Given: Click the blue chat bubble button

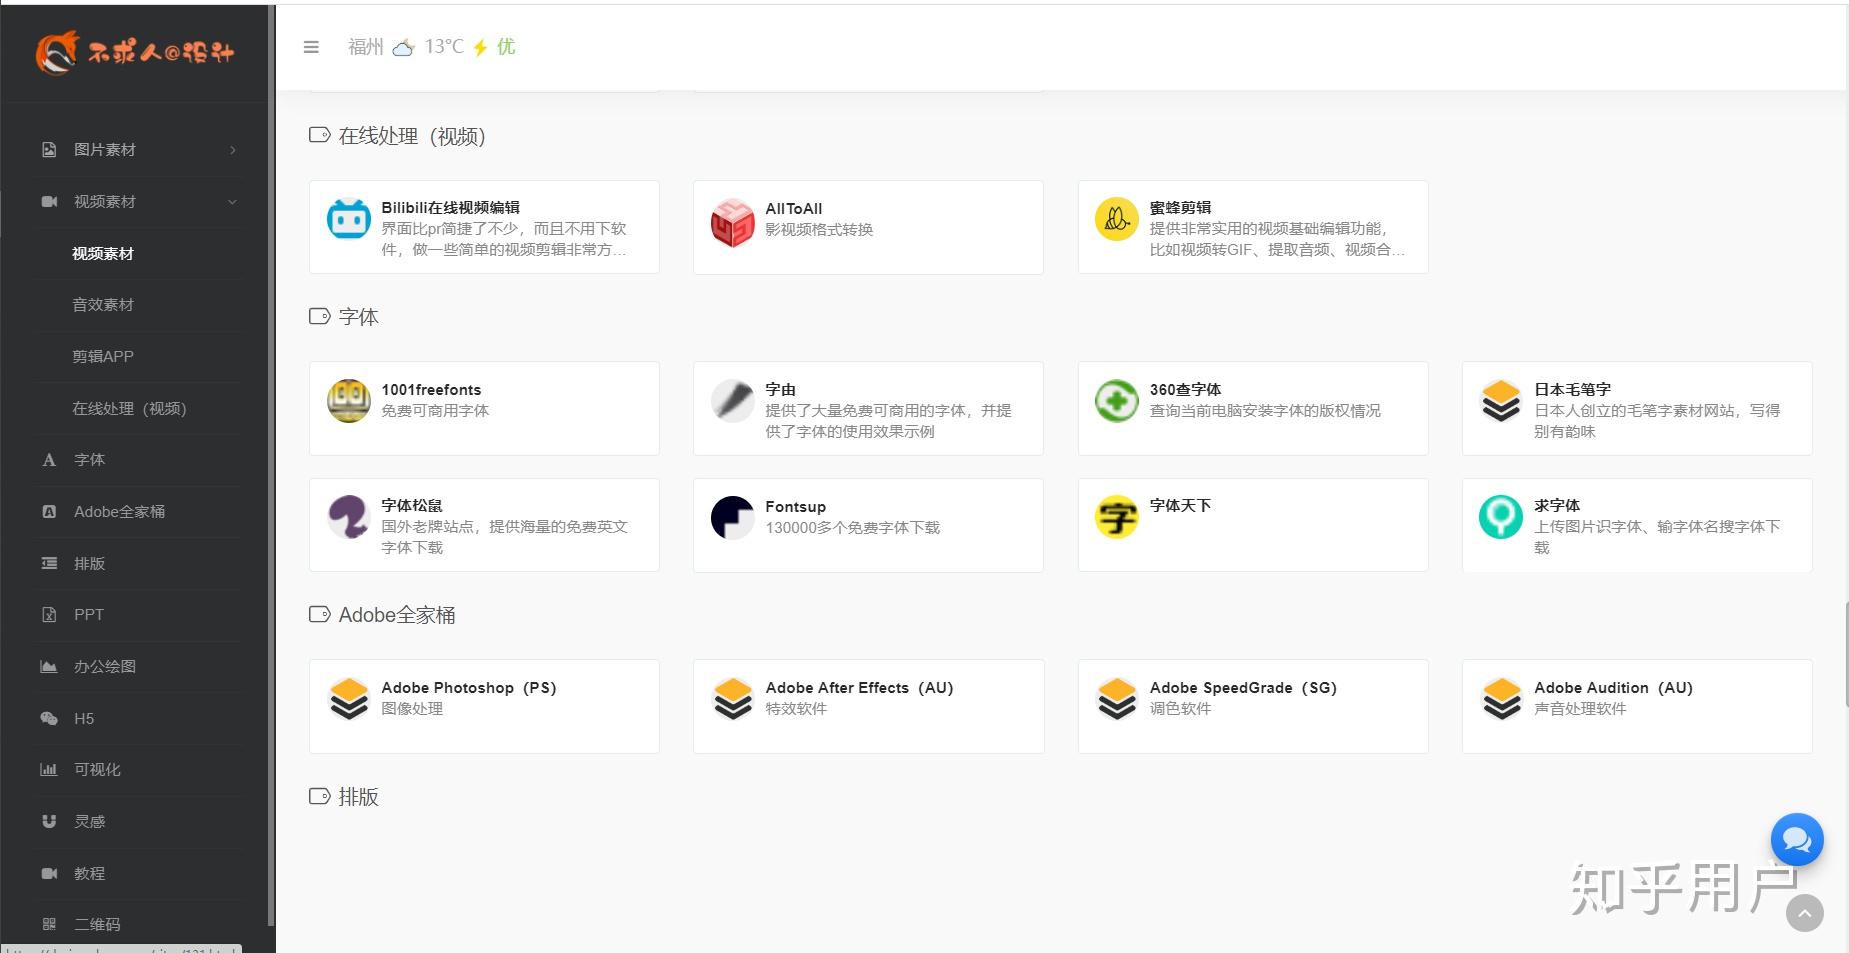Looking at the screenshot, I should [x=1797, y=840].
